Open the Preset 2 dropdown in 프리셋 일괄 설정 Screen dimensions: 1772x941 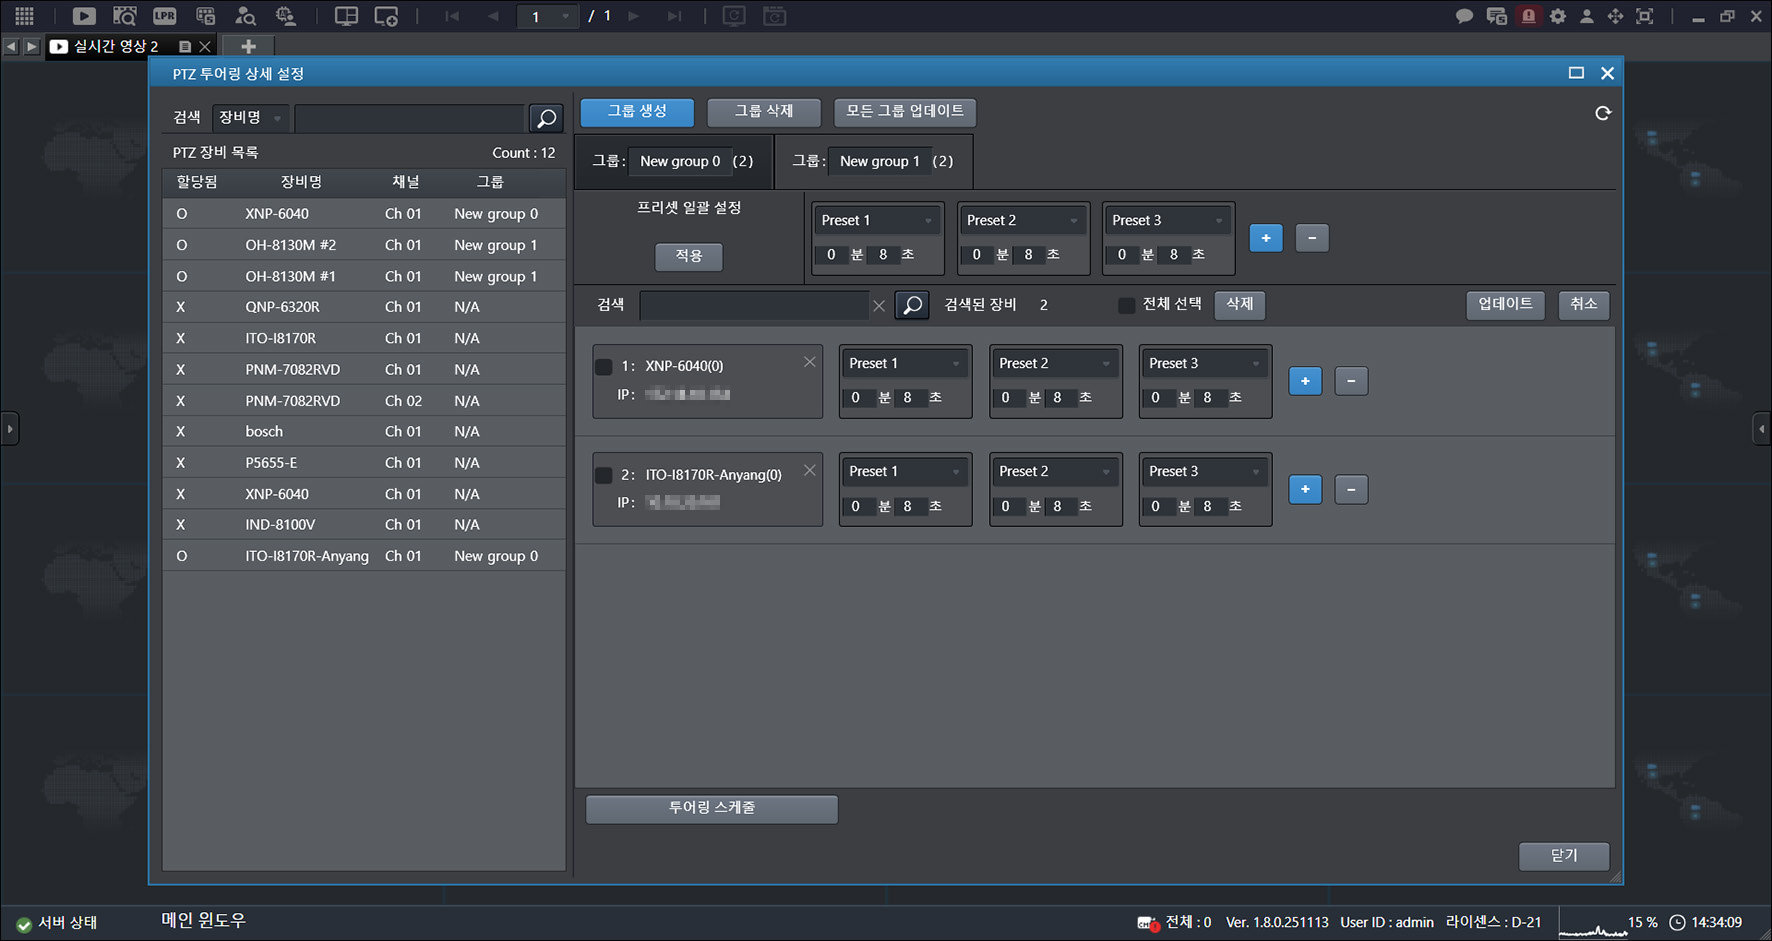tap(1022, 220)
